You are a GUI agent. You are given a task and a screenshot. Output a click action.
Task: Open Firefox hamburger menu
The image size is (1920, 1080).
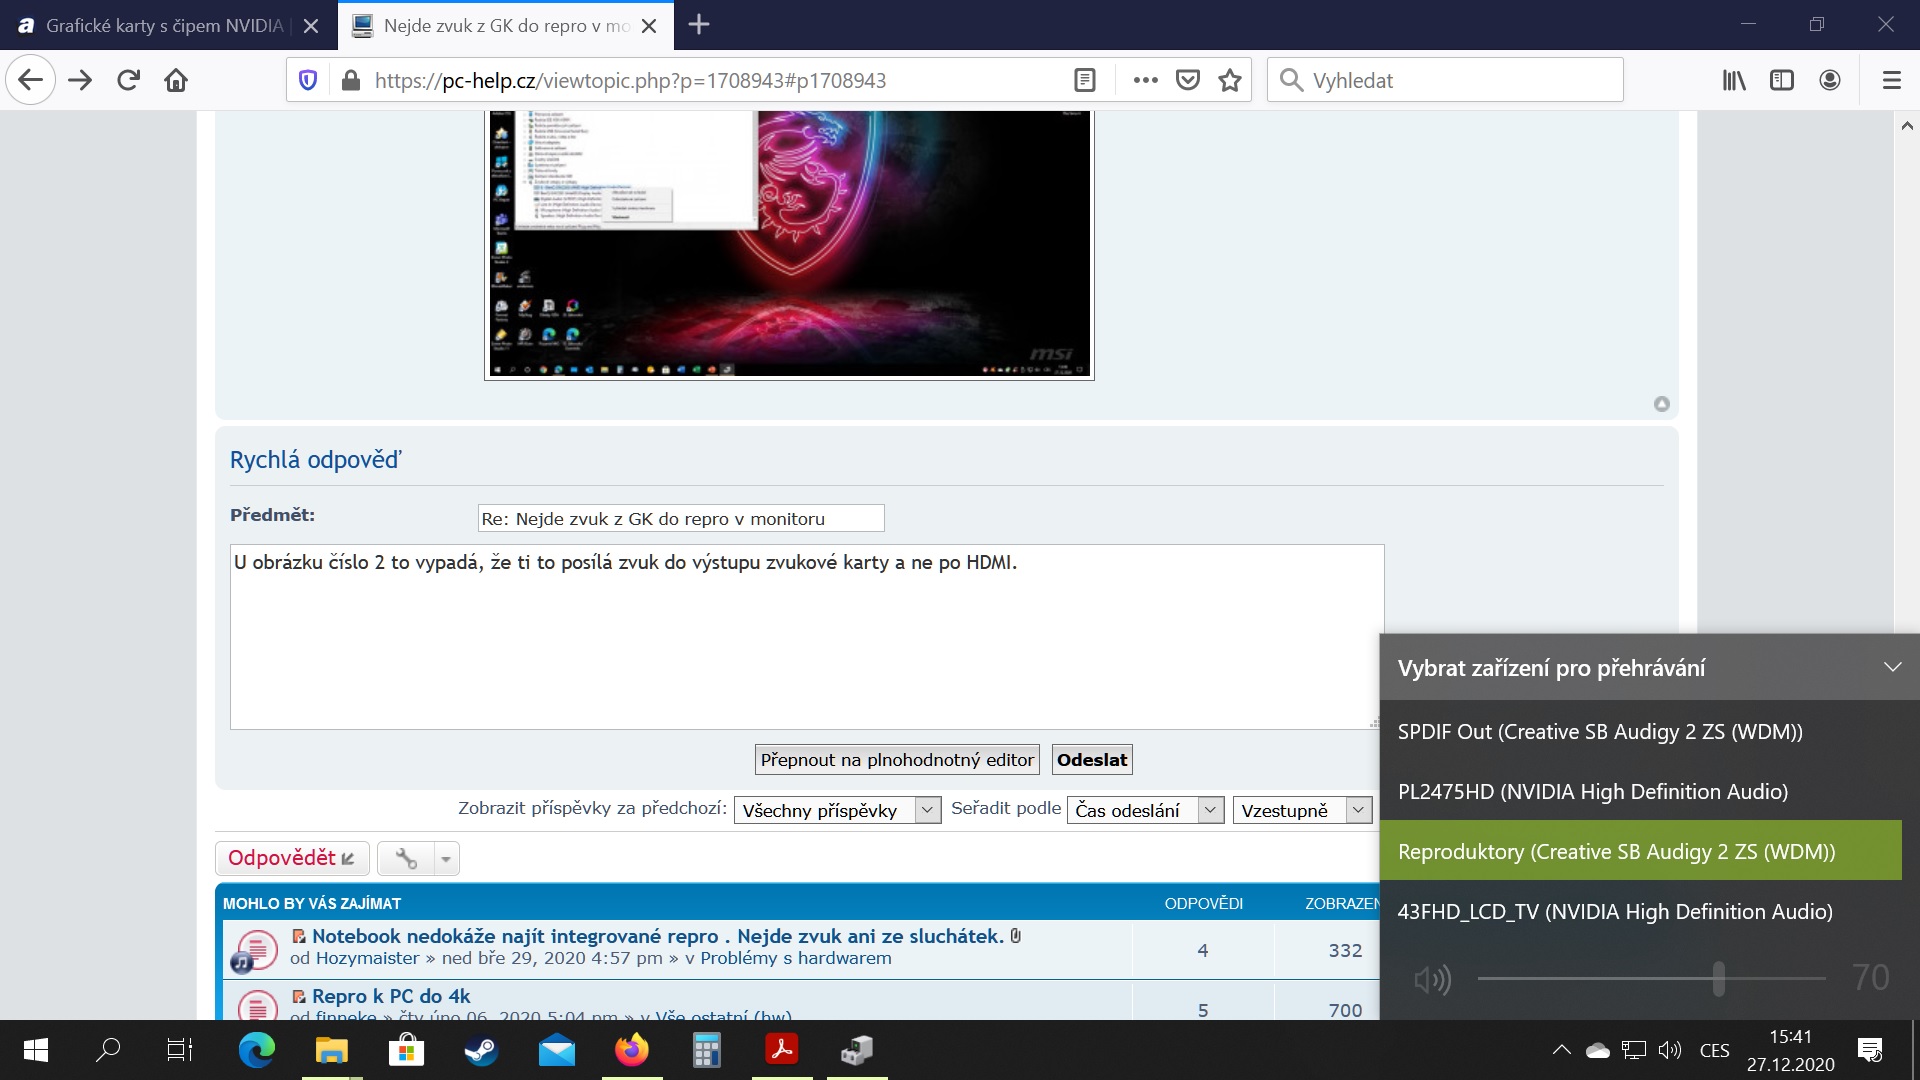tap(1891, 80)
